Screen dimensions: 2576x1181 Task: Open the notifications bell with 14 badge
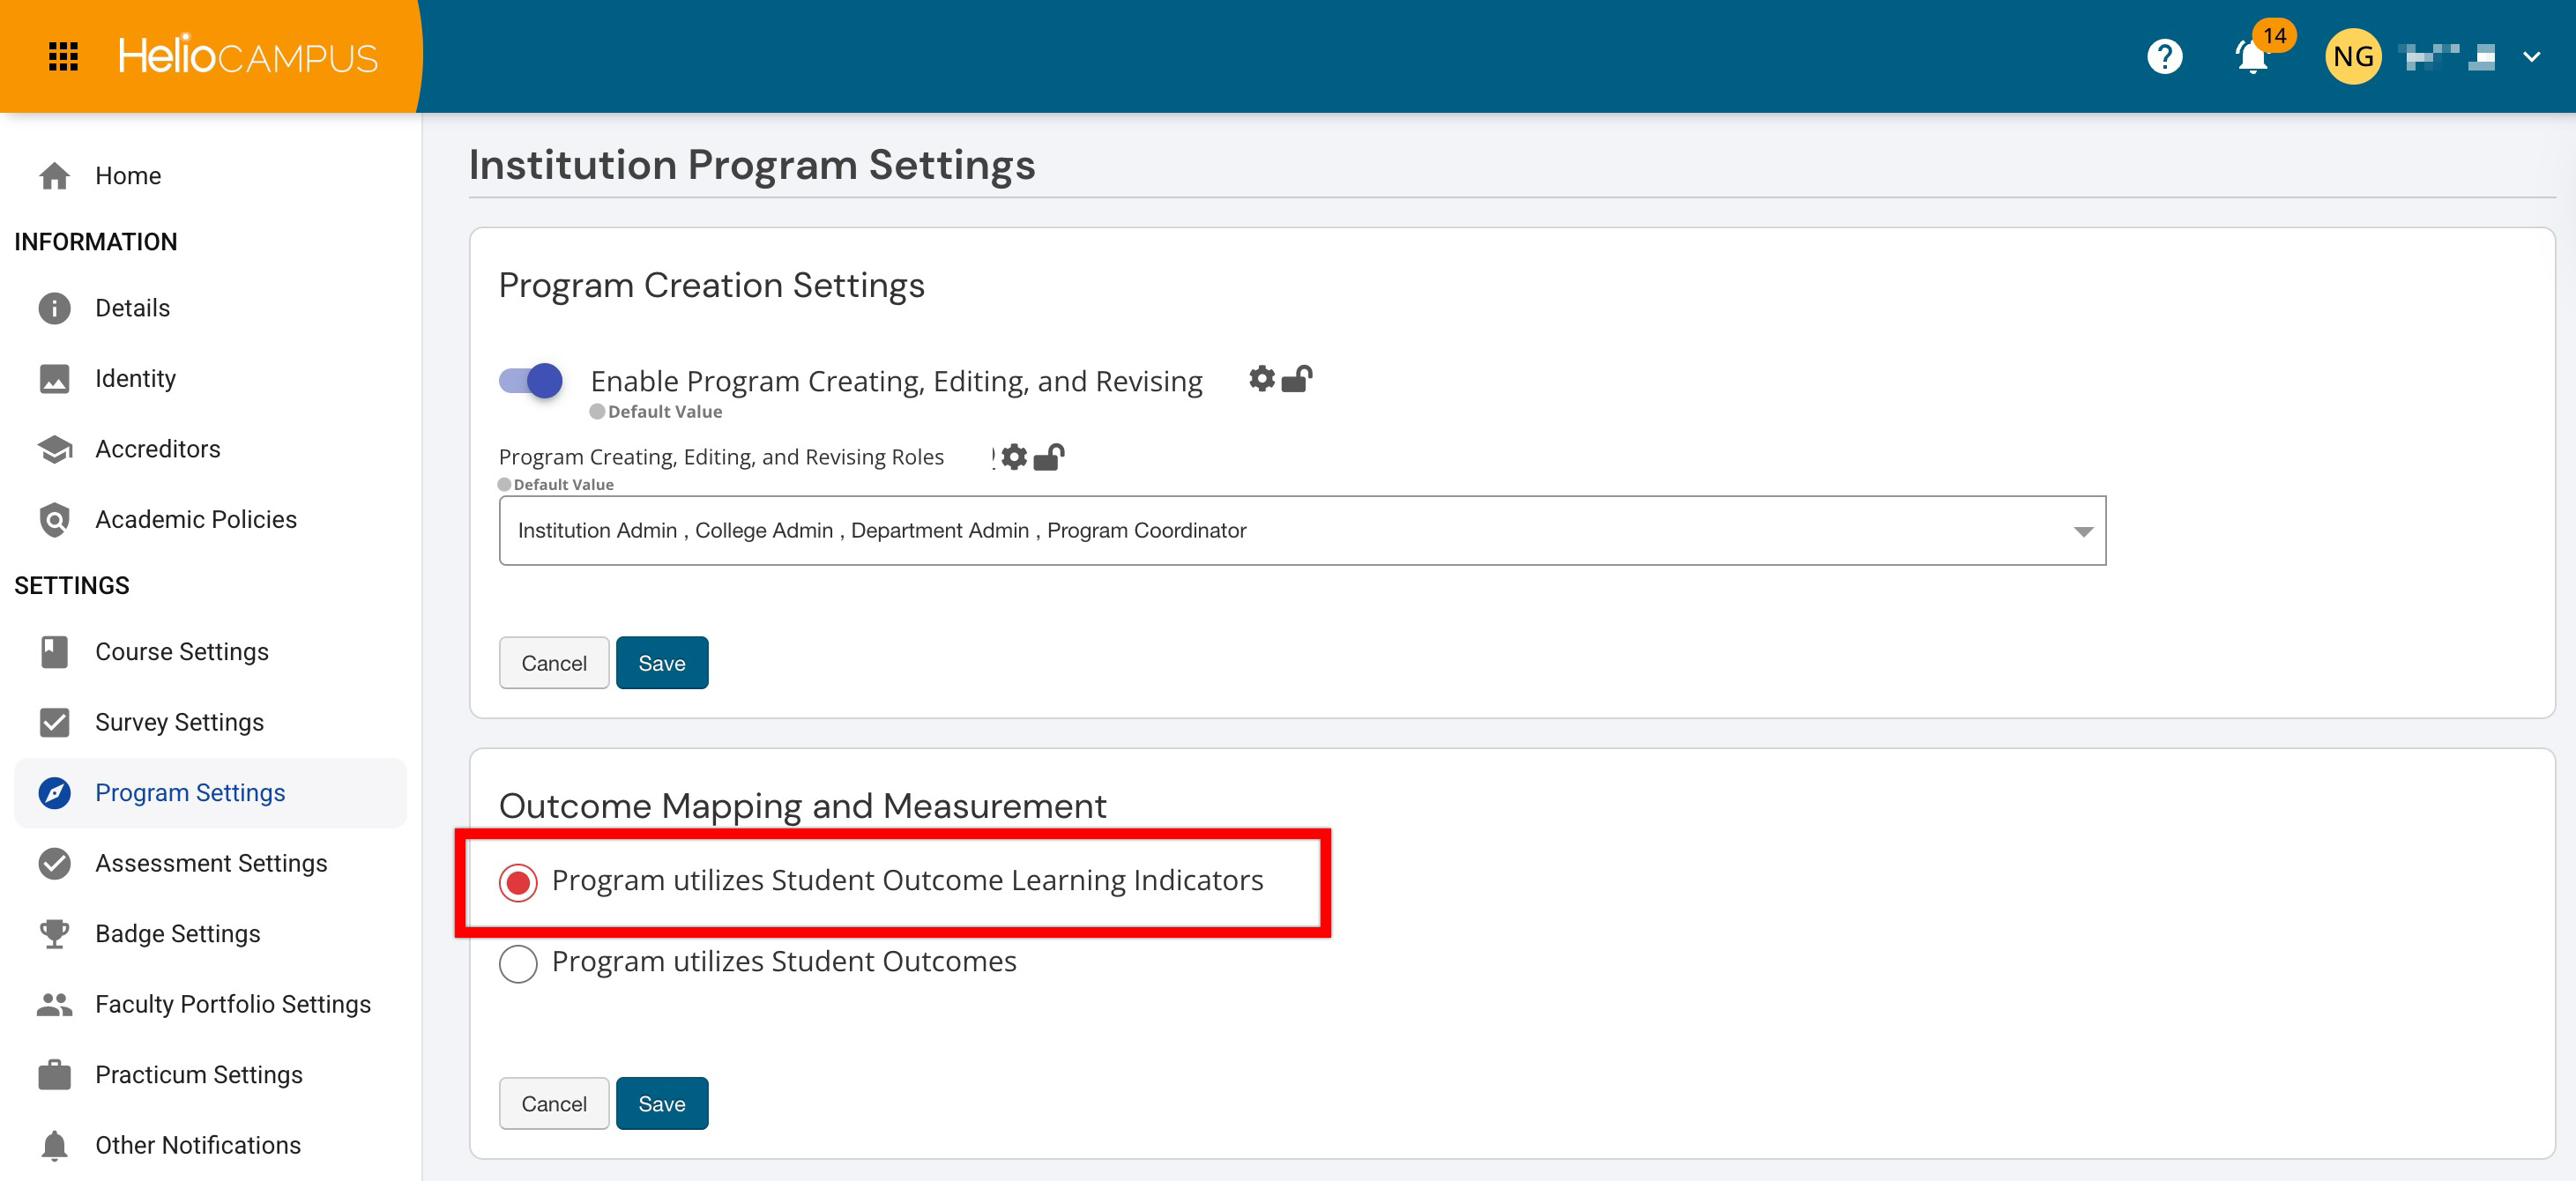point(2252,56)
